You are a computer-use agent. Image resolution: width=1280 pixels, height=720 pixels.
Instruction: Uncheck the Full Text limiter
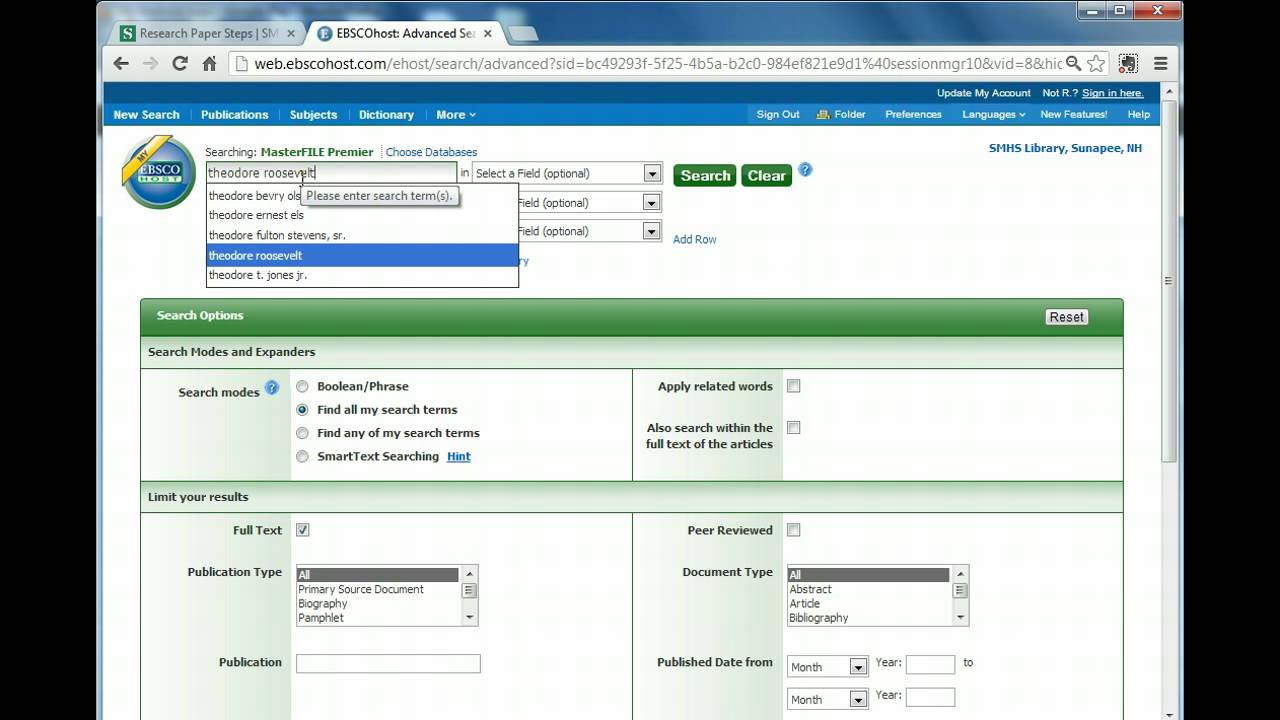click(302, 530)
